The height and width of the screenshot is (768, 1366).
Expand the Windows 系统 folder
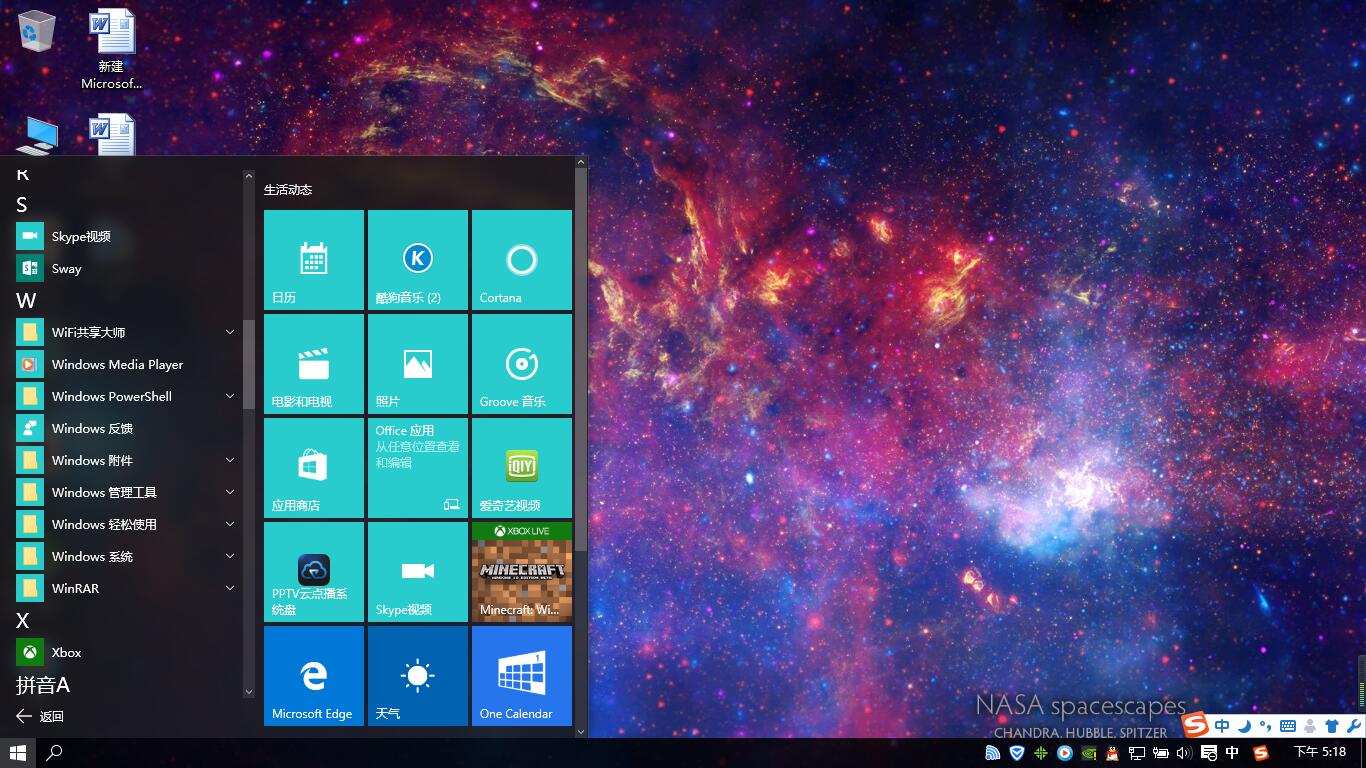tap(128, 556)
